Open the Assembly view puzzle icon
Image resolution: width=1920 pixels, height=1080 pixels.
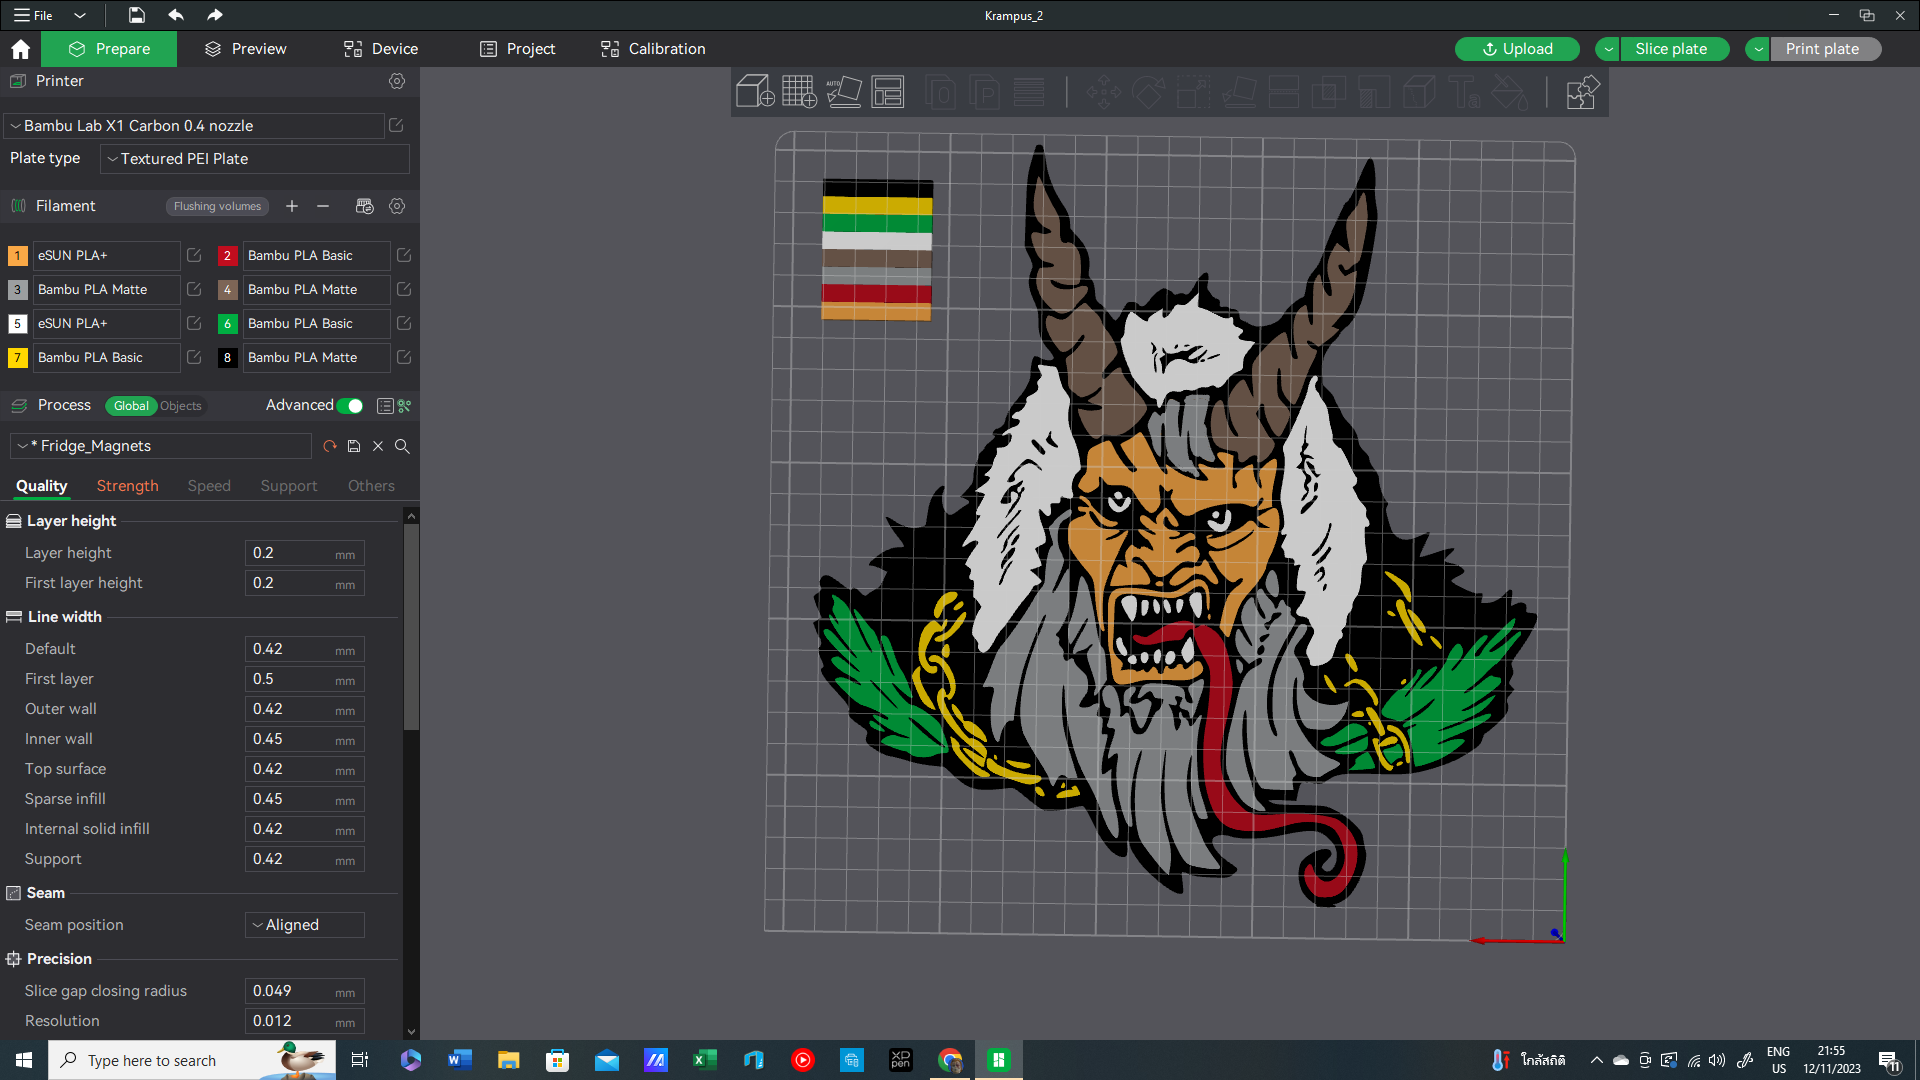(1582, 92)
